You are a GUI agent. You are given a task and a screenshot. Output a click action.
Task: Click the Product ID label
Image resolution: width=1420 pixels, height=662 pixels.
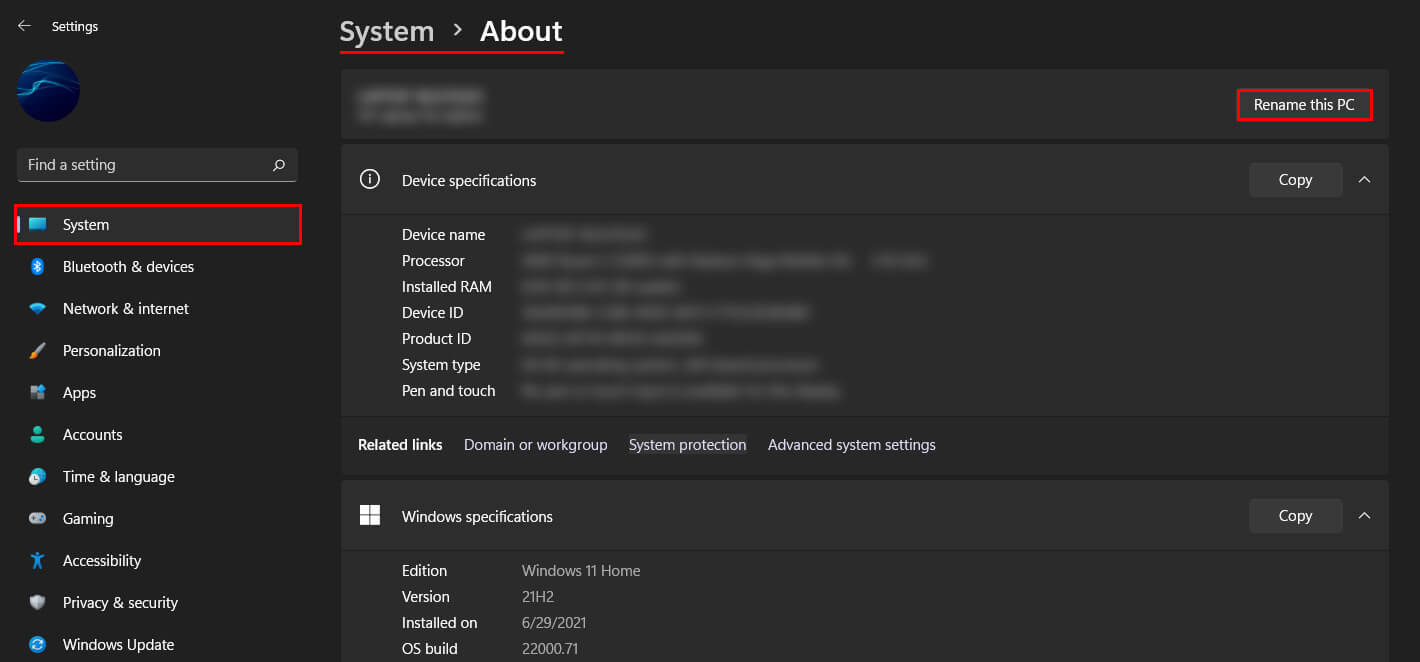[x=436, y=339]
